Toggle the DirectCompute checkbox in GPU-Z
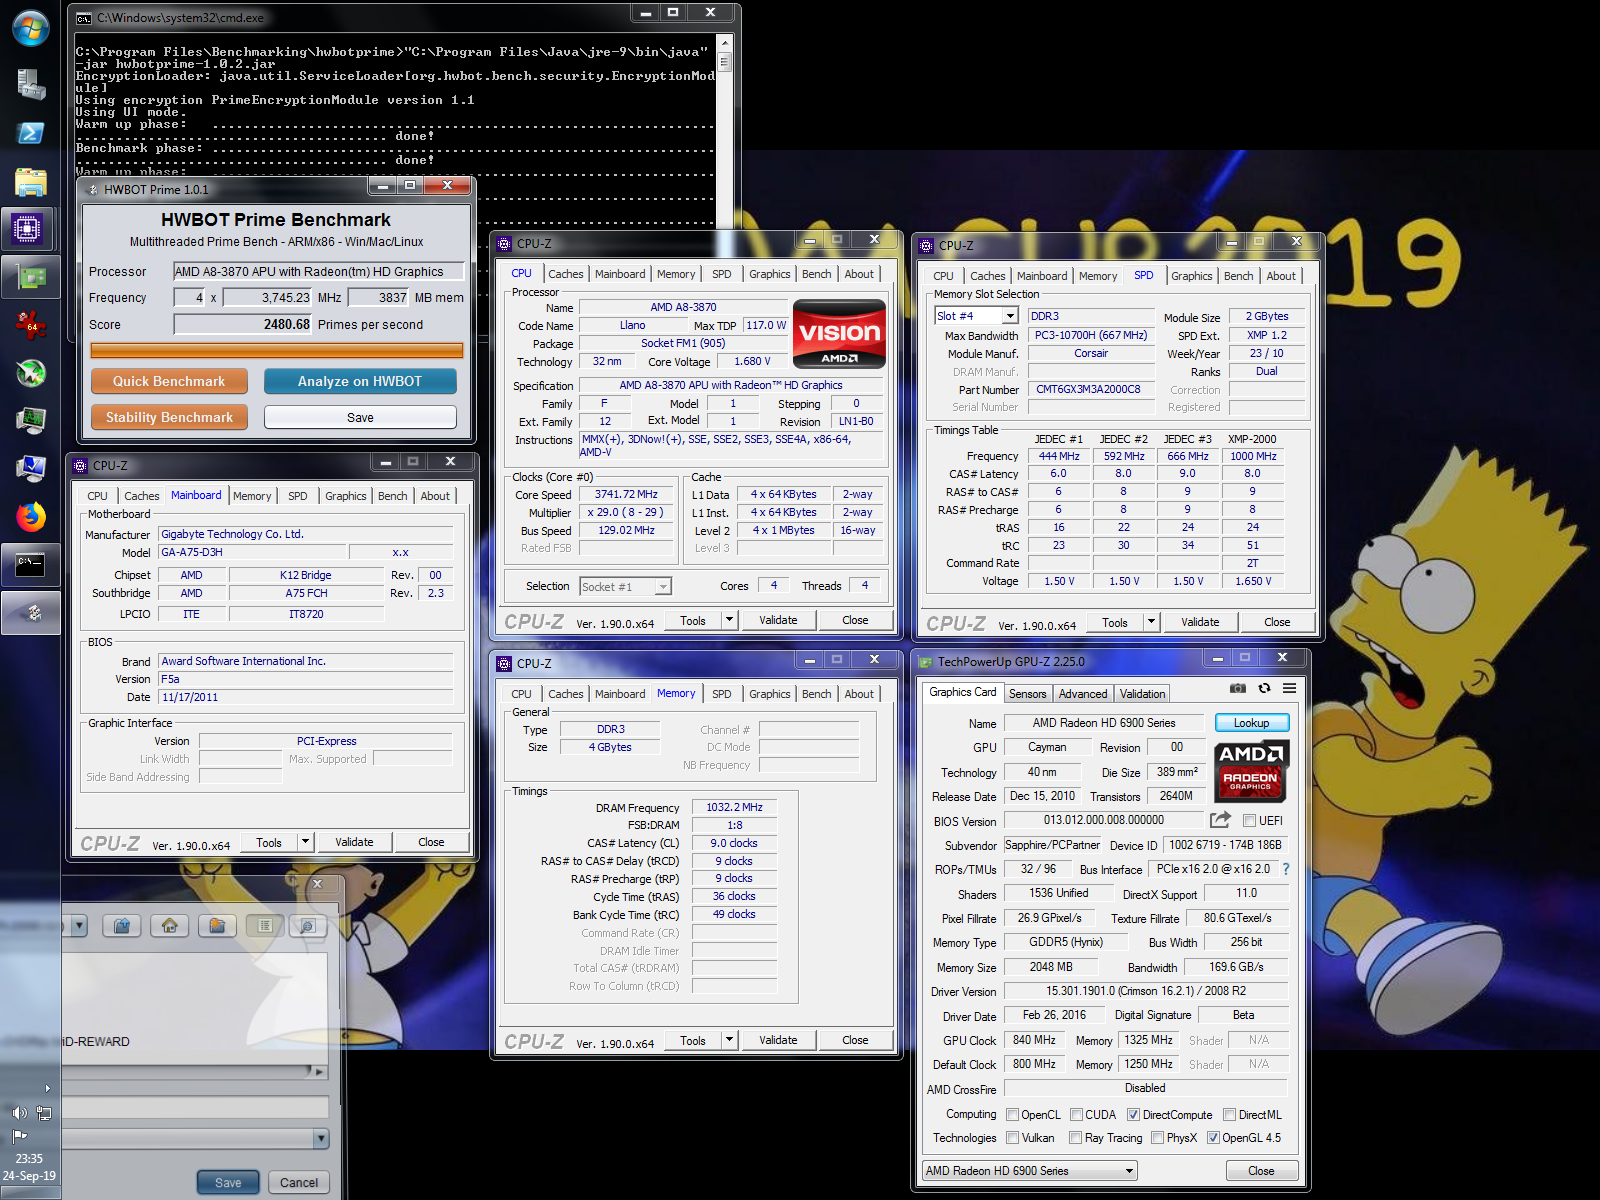 click(x=1133, y=1115)
